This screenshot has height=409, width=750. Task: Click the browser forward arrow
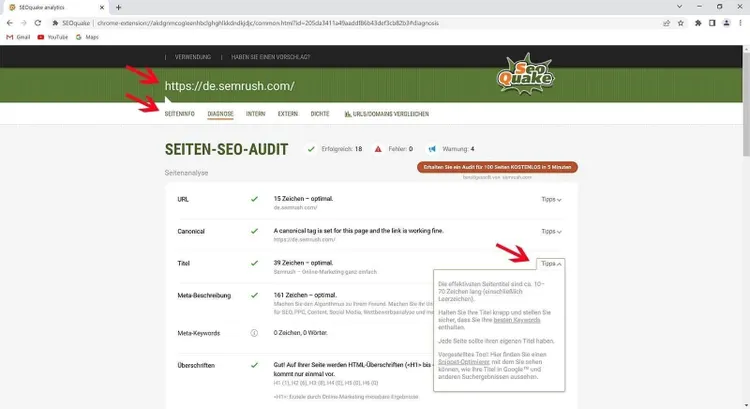tap(23, 23)
